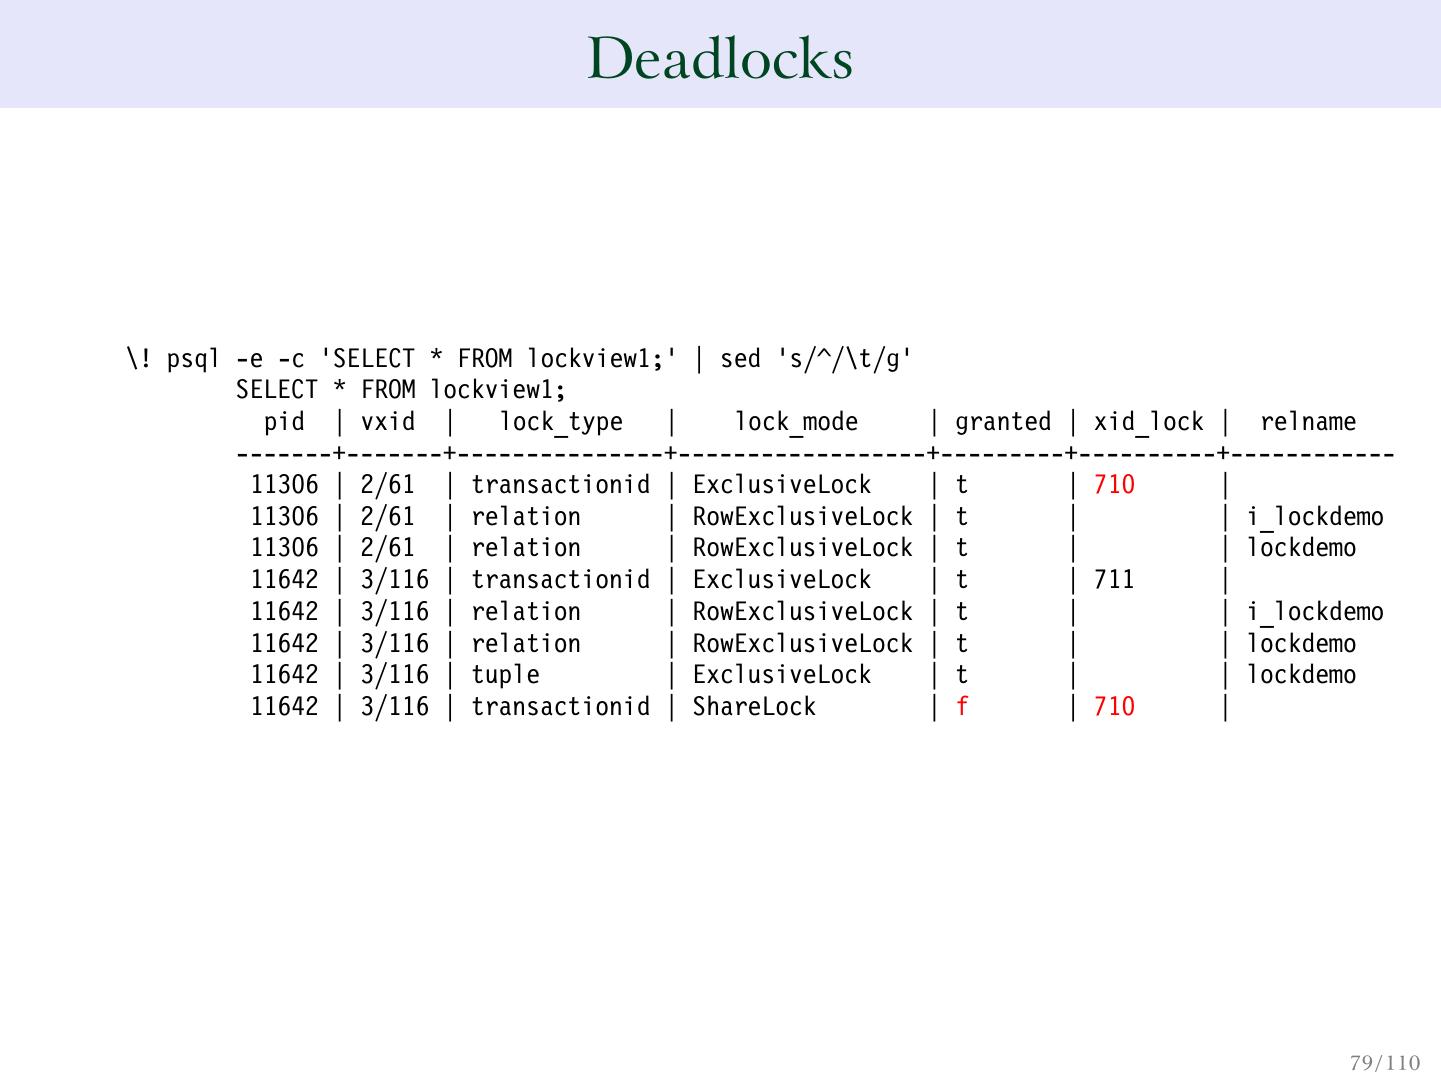Click i_lockdemo in the pid 11642 row

pos(1315,612)
